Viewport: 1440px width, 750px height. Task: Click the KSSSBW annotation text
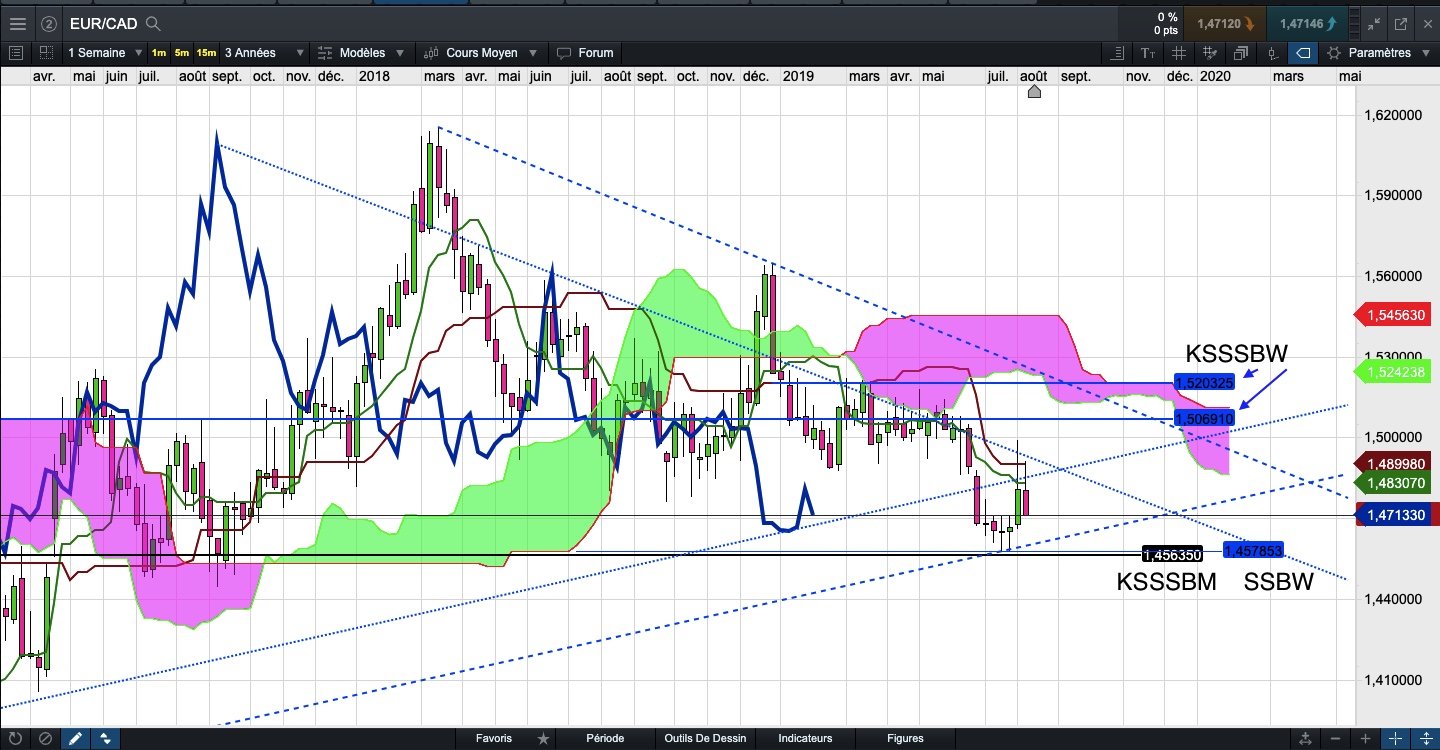click(x=1236, y=353)
